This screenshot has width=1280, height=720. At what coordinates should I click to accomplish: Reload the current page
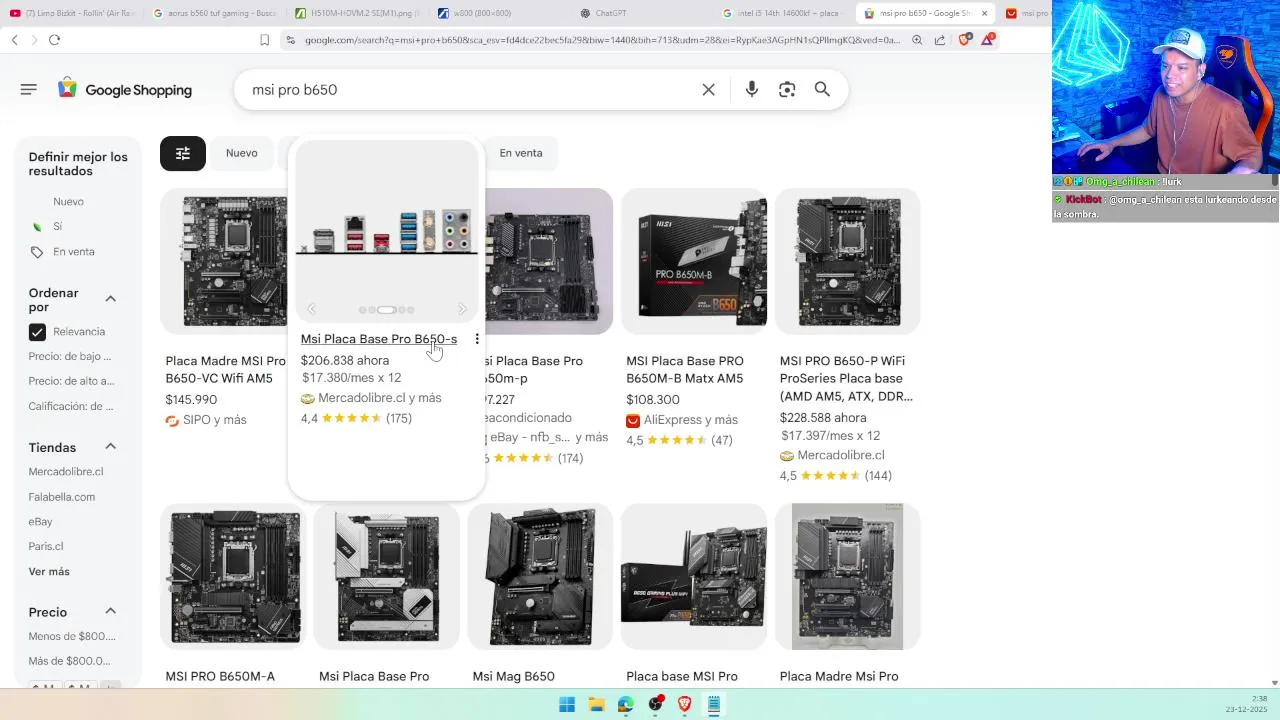pyautogui.click(x=54, y=40)
